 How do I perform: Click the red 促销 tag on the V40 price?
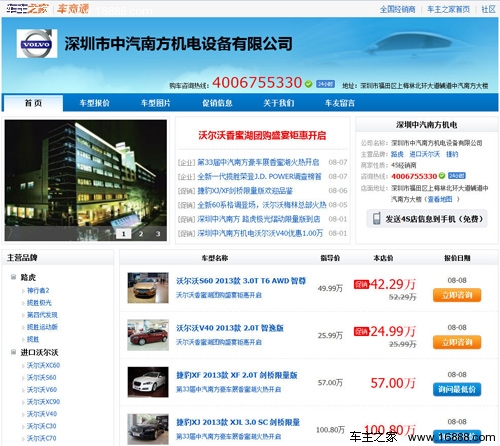[x=361, y=331]
